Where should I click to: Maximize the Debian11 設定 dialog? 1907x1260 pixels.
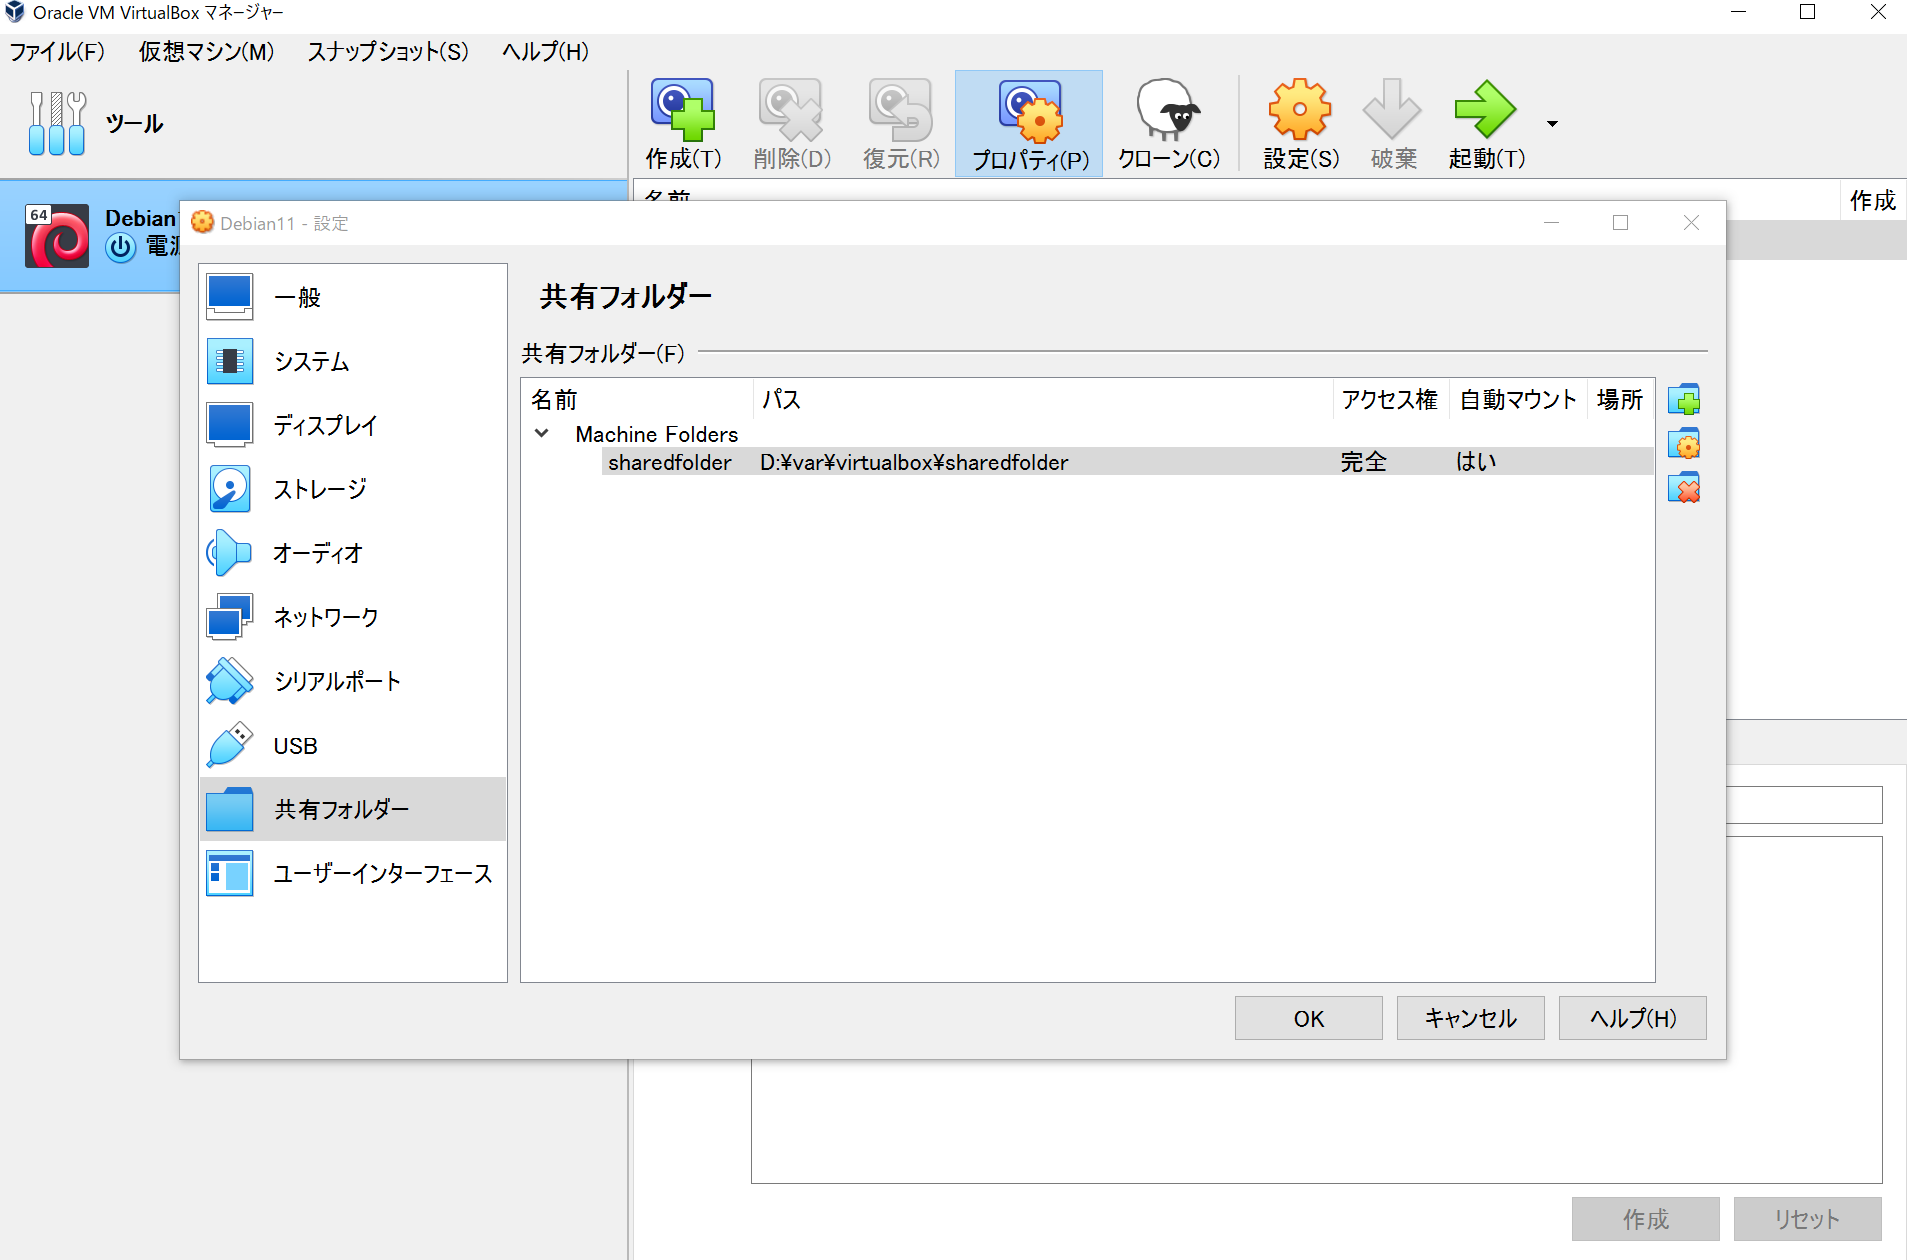coord(1620,223)
